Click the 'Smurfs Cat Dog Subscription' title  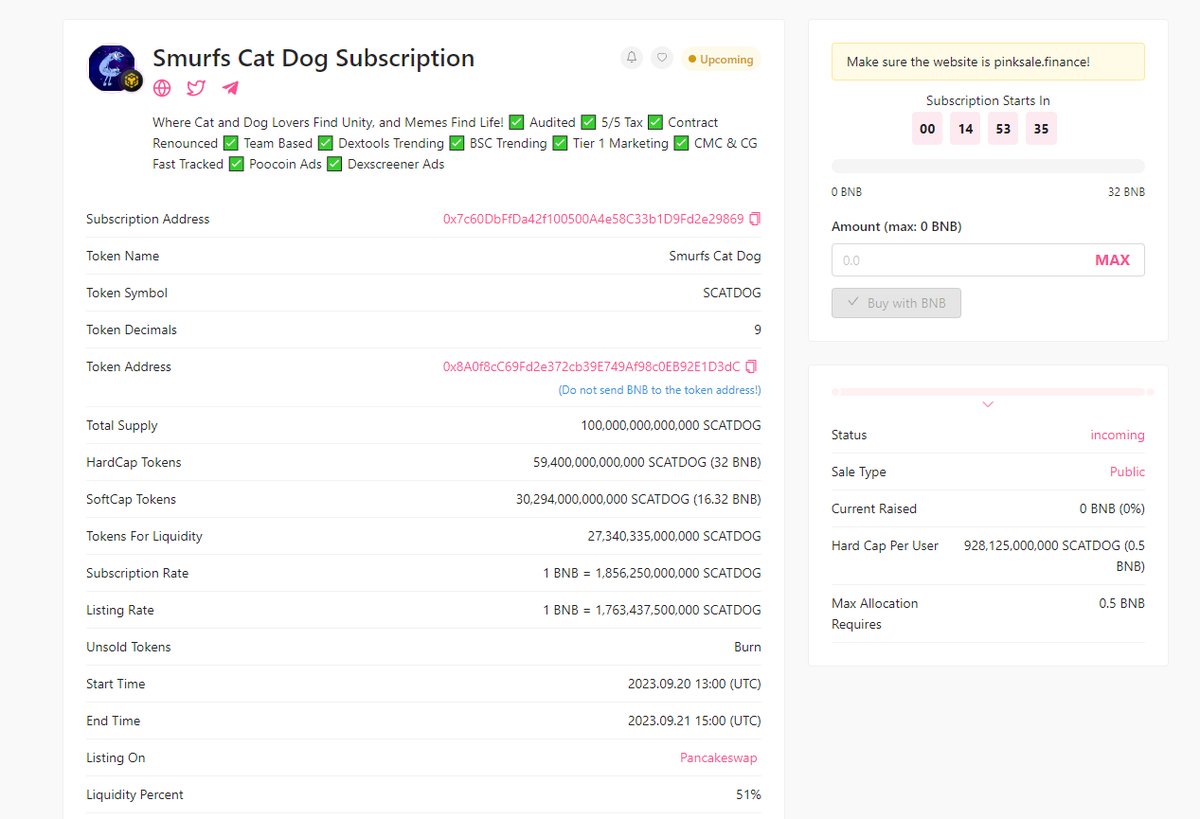(x=314, y=58)
